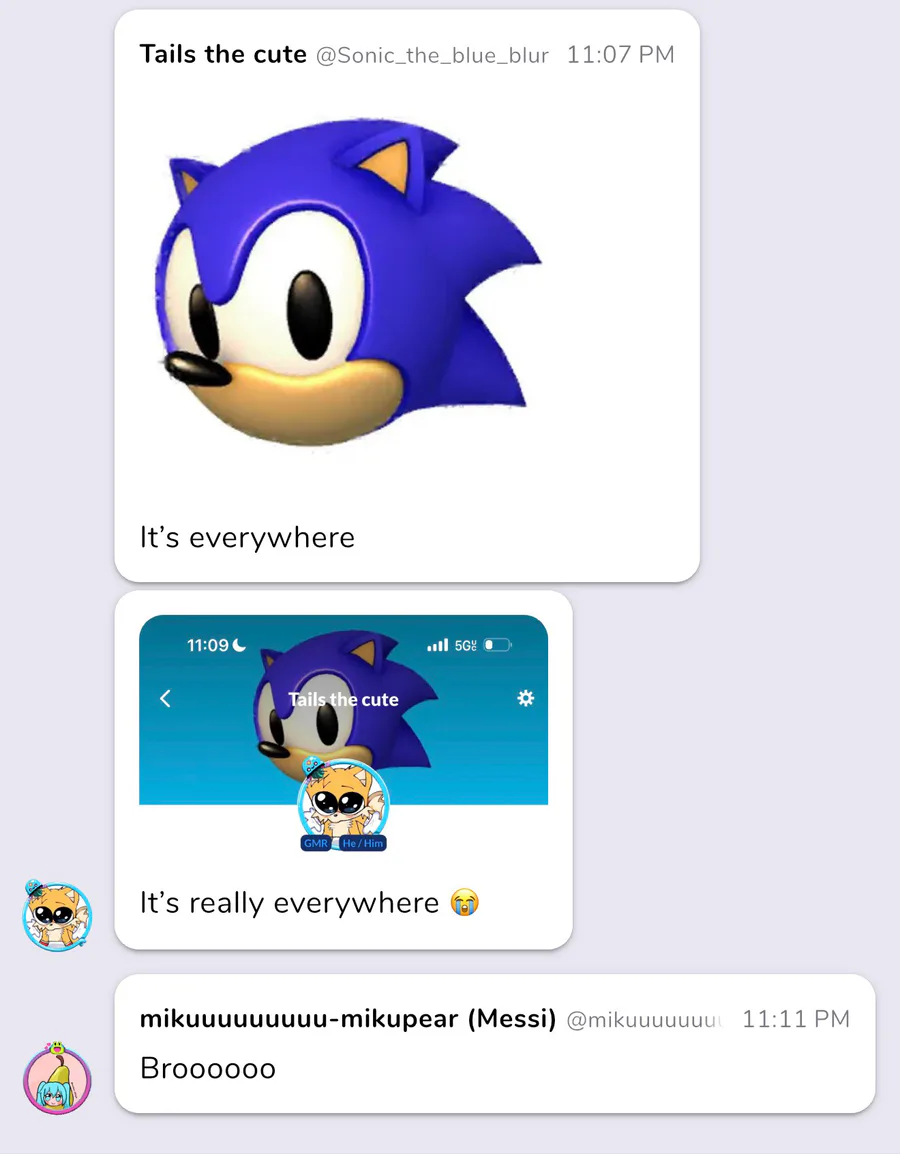Tap the back chevron in screenshot
Viewport: 900px width, 1154px height.
(166, 698)
